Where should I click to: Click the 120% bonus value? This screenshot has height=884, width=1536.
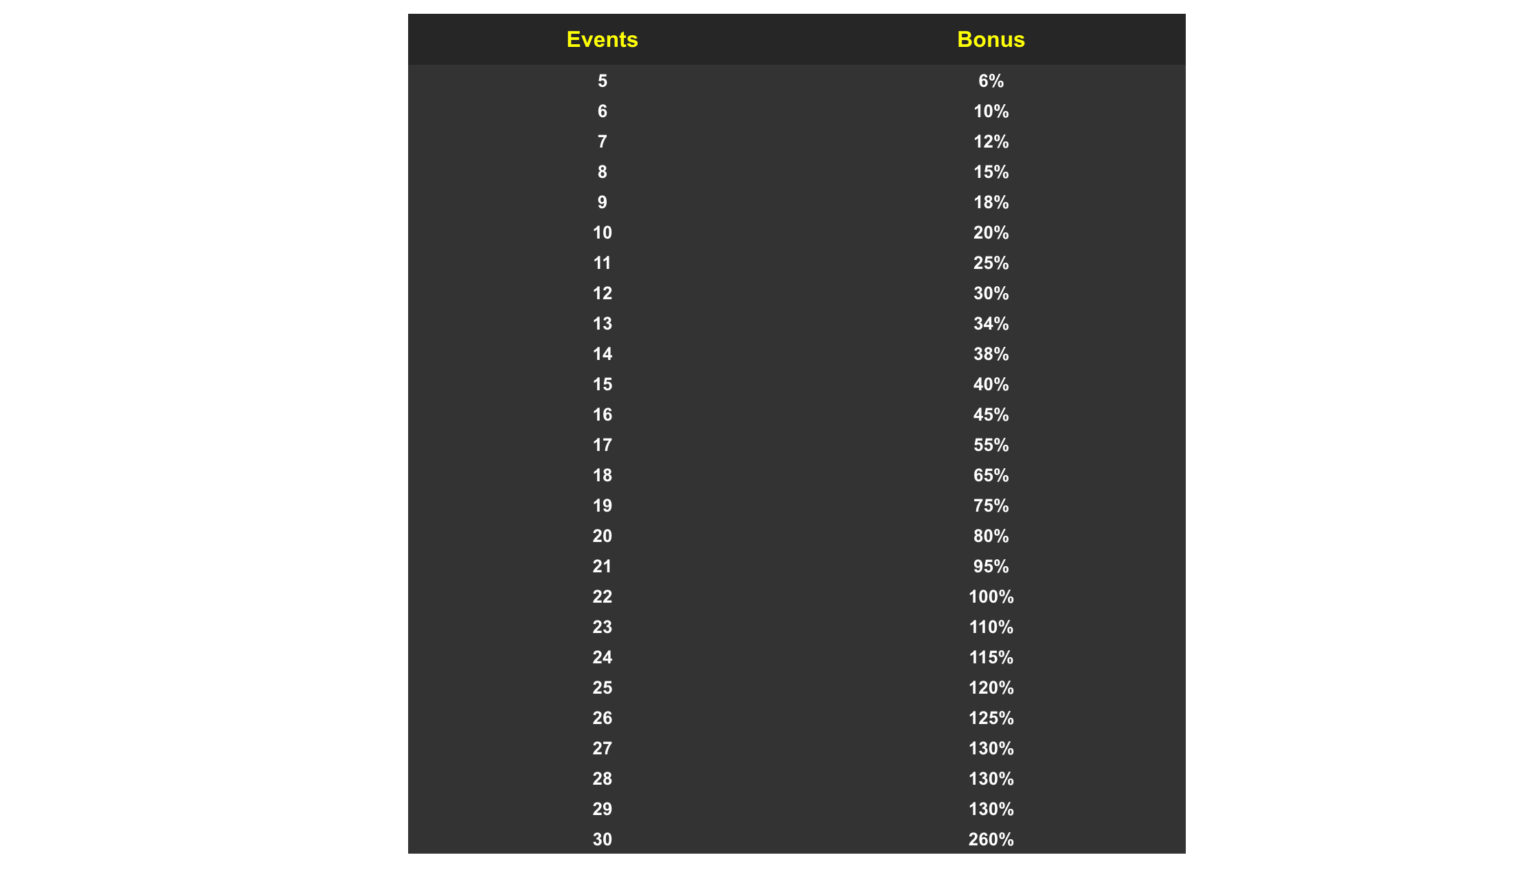(991, 687)
